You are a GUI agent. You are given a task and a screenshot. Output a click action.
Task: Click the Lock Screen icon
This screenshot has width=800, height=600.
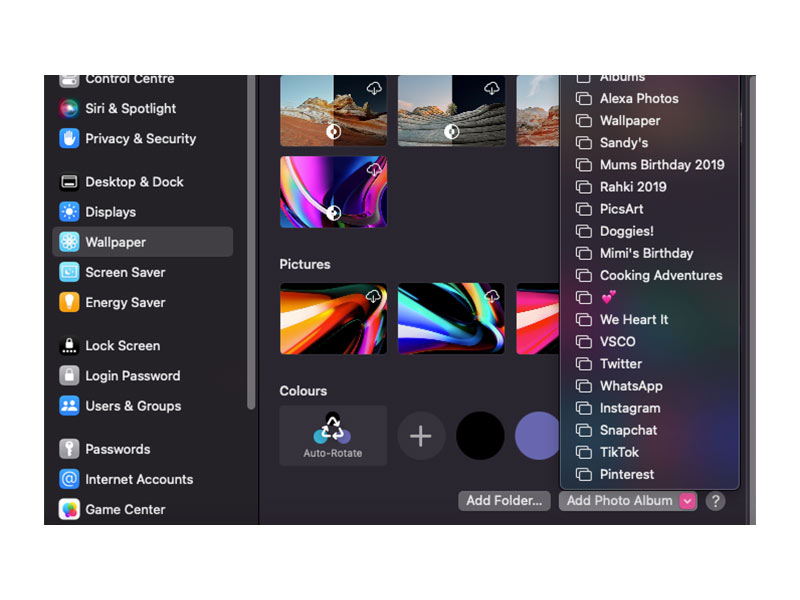(69, 345)
